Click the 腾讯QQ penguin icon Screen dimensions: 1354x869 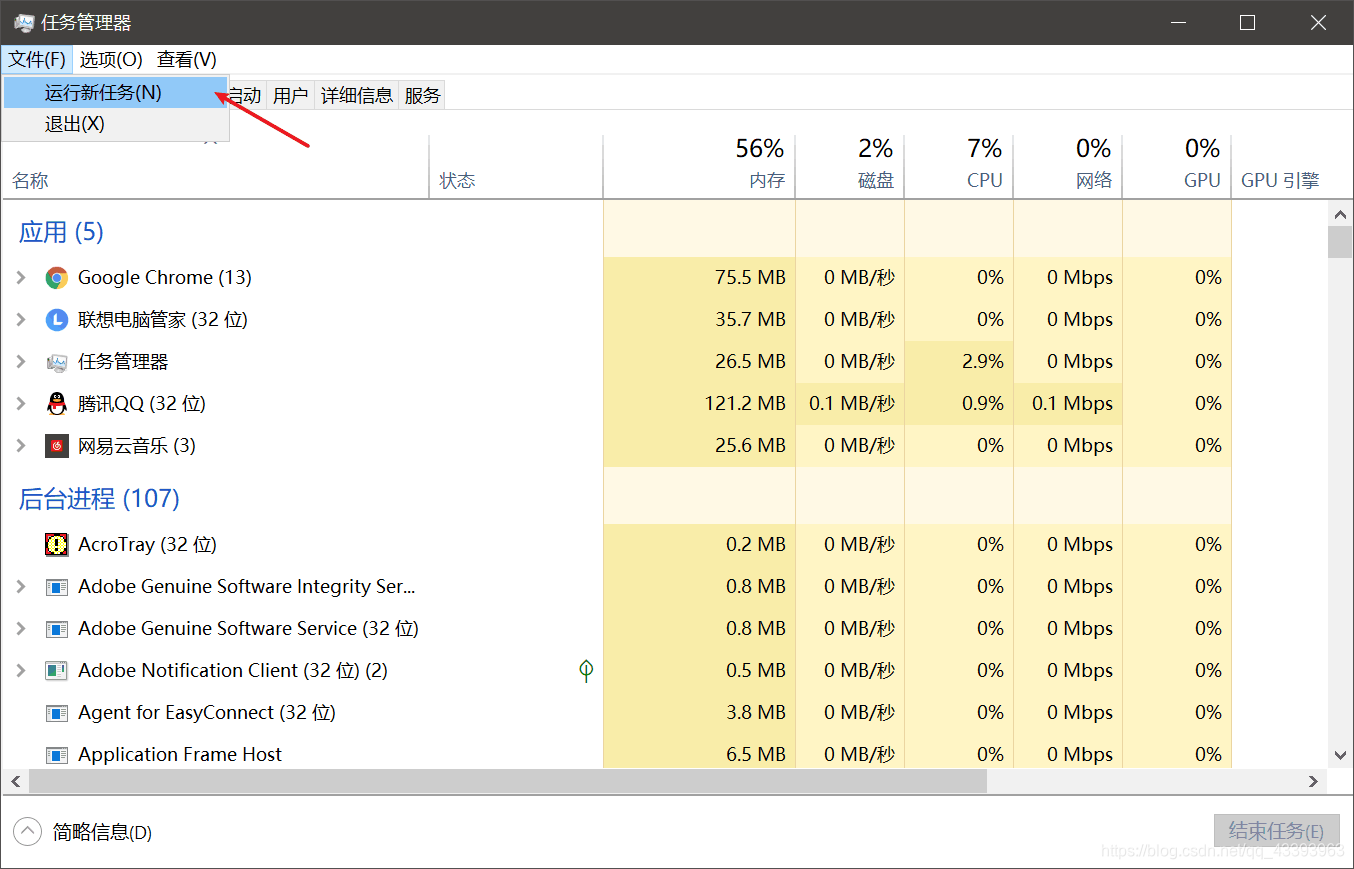tap(57, 404)
